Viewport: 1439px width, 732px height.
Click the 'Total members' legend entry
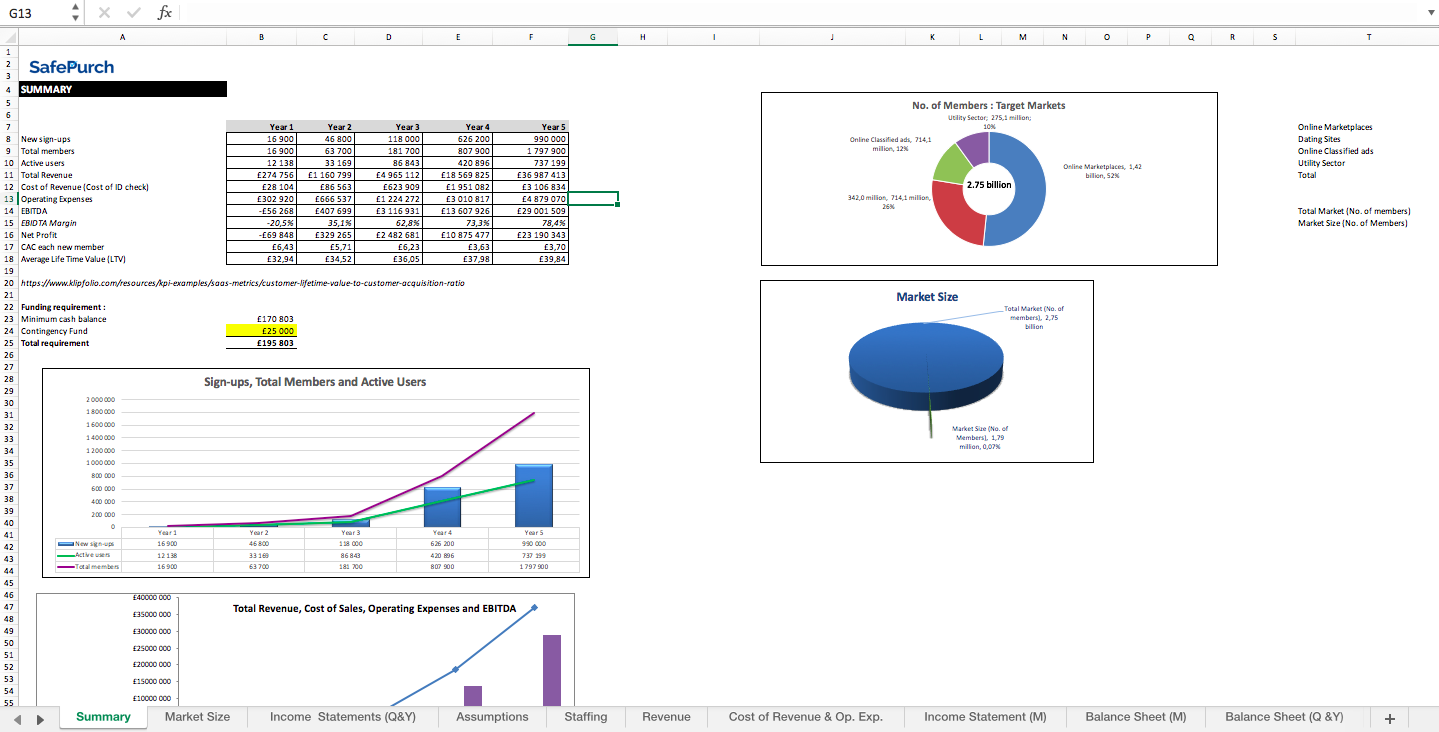tap(88, 566)
